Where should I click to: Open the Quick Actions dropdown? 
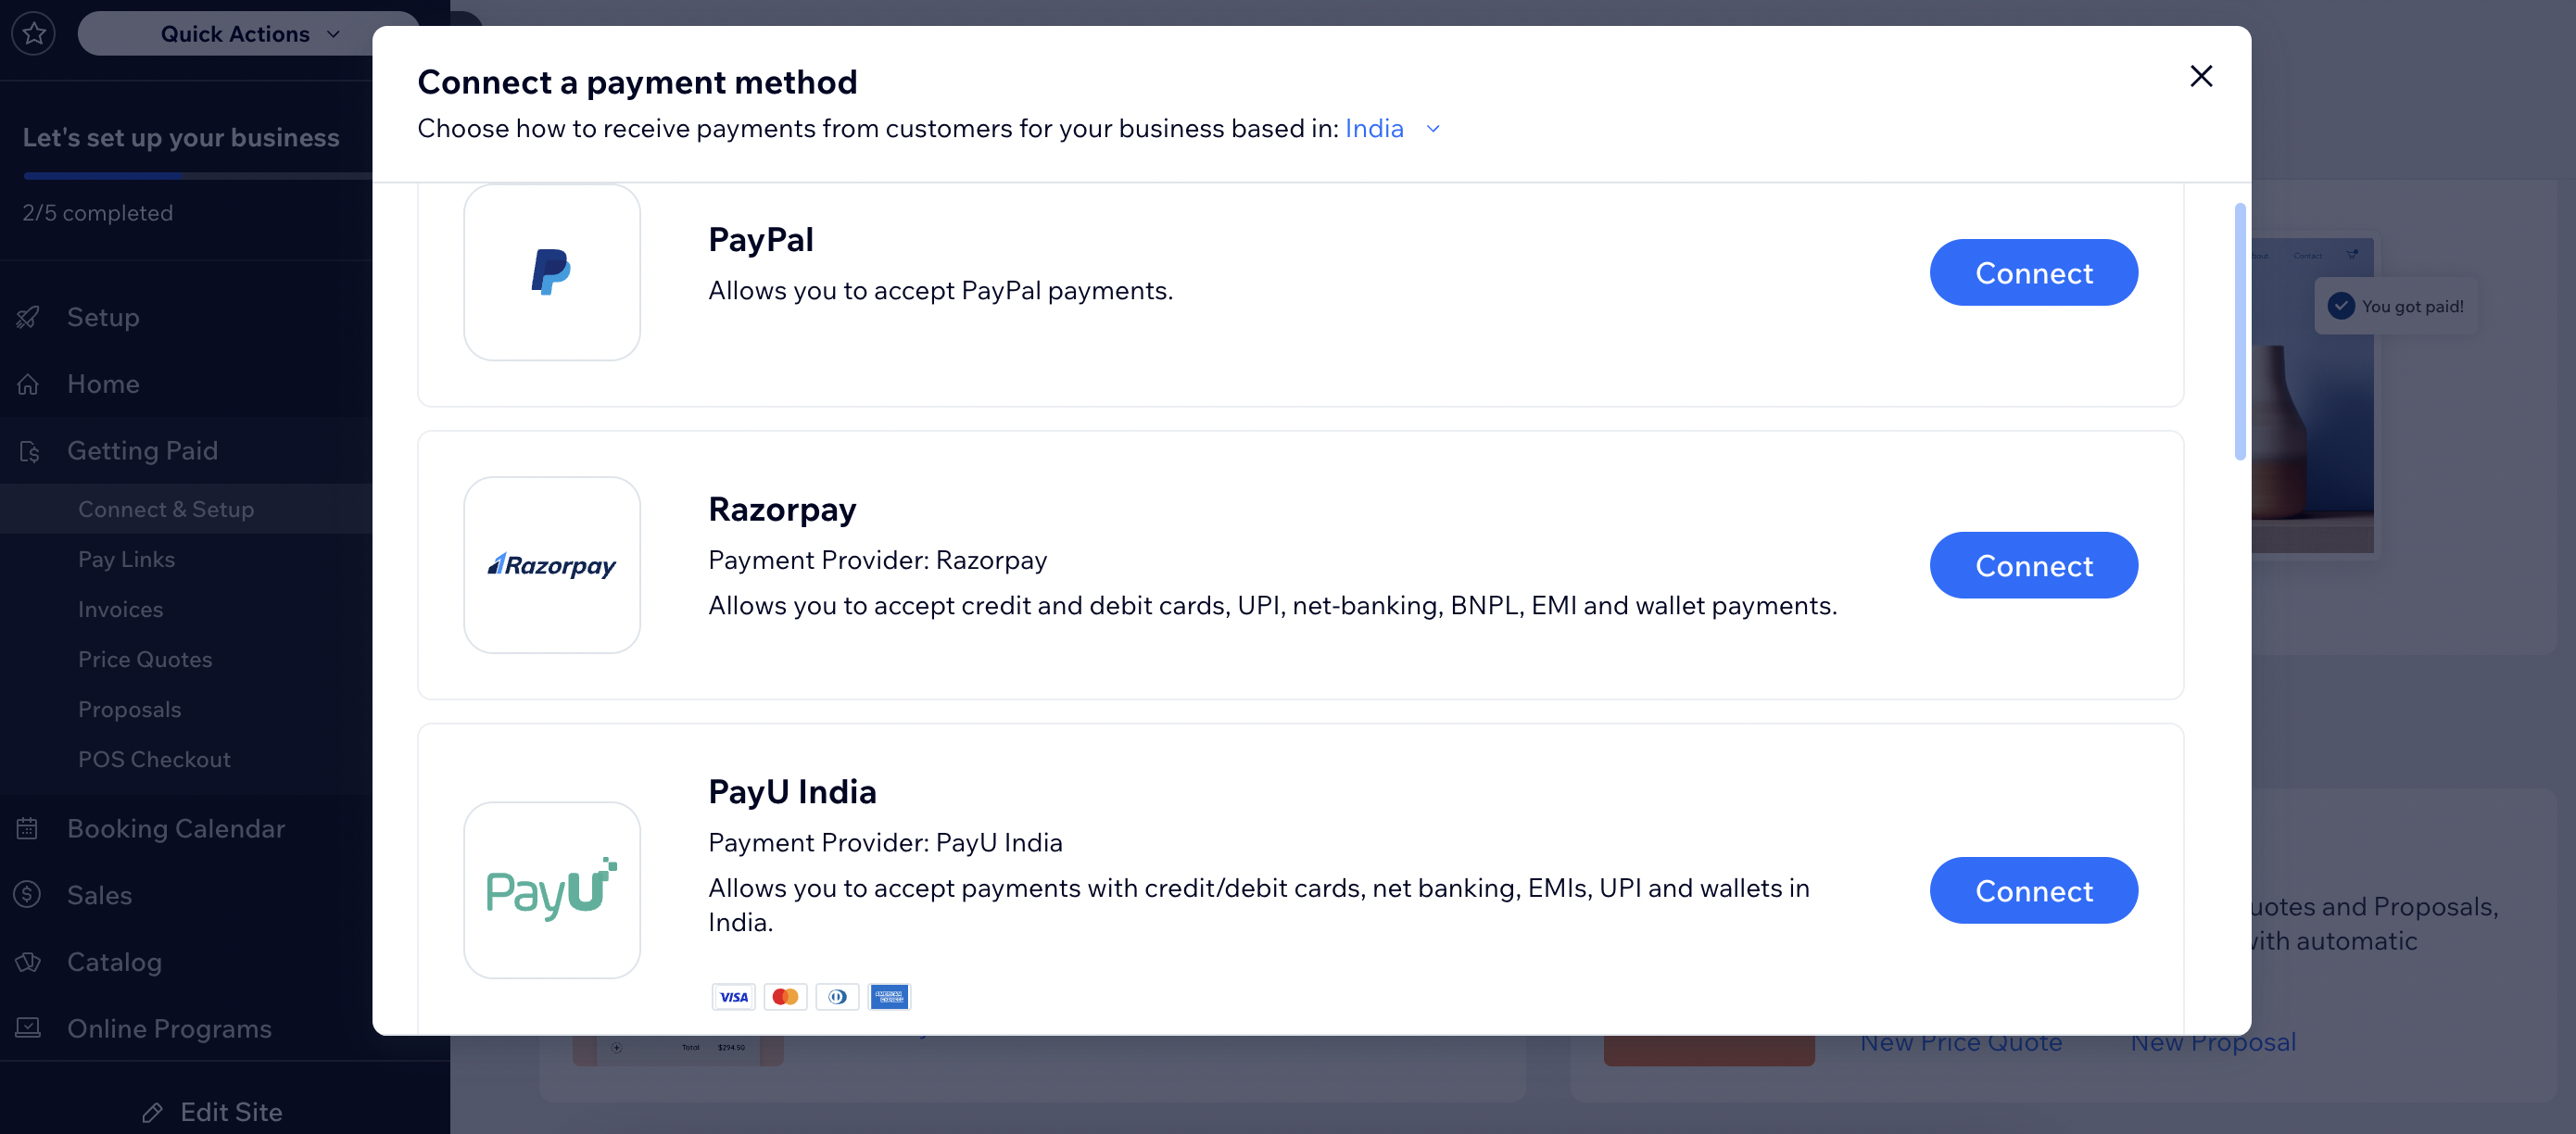click(250, 34)
